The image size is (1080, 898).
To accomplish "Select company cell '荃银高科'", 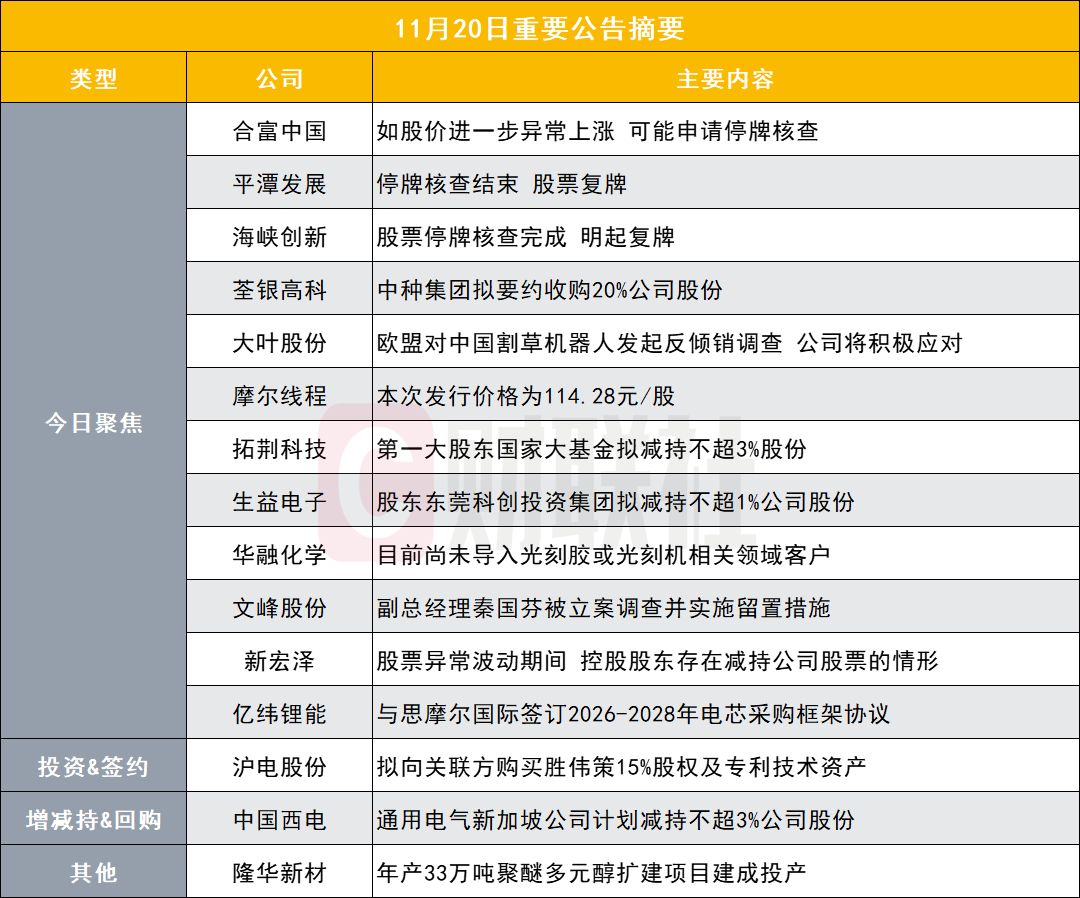I will pos(280,289).
